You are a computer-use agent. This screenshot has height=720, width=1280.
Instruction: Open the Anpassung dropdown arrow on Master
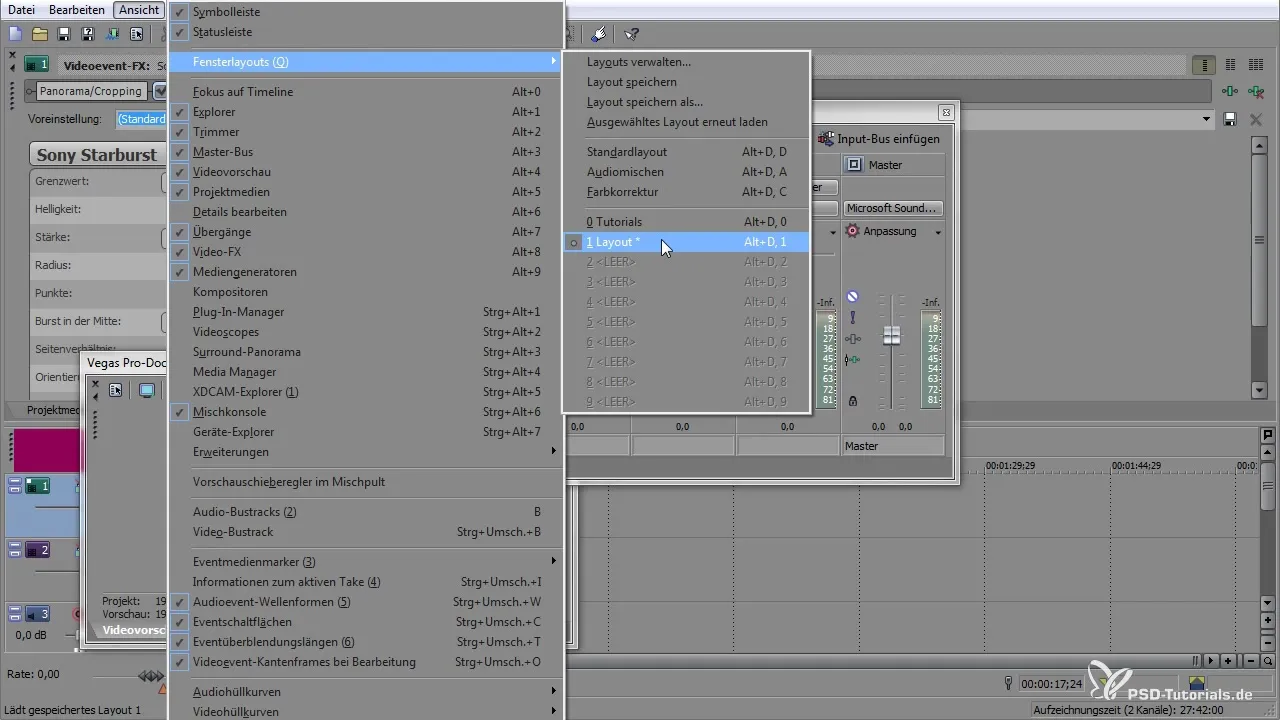pos(938,232)
